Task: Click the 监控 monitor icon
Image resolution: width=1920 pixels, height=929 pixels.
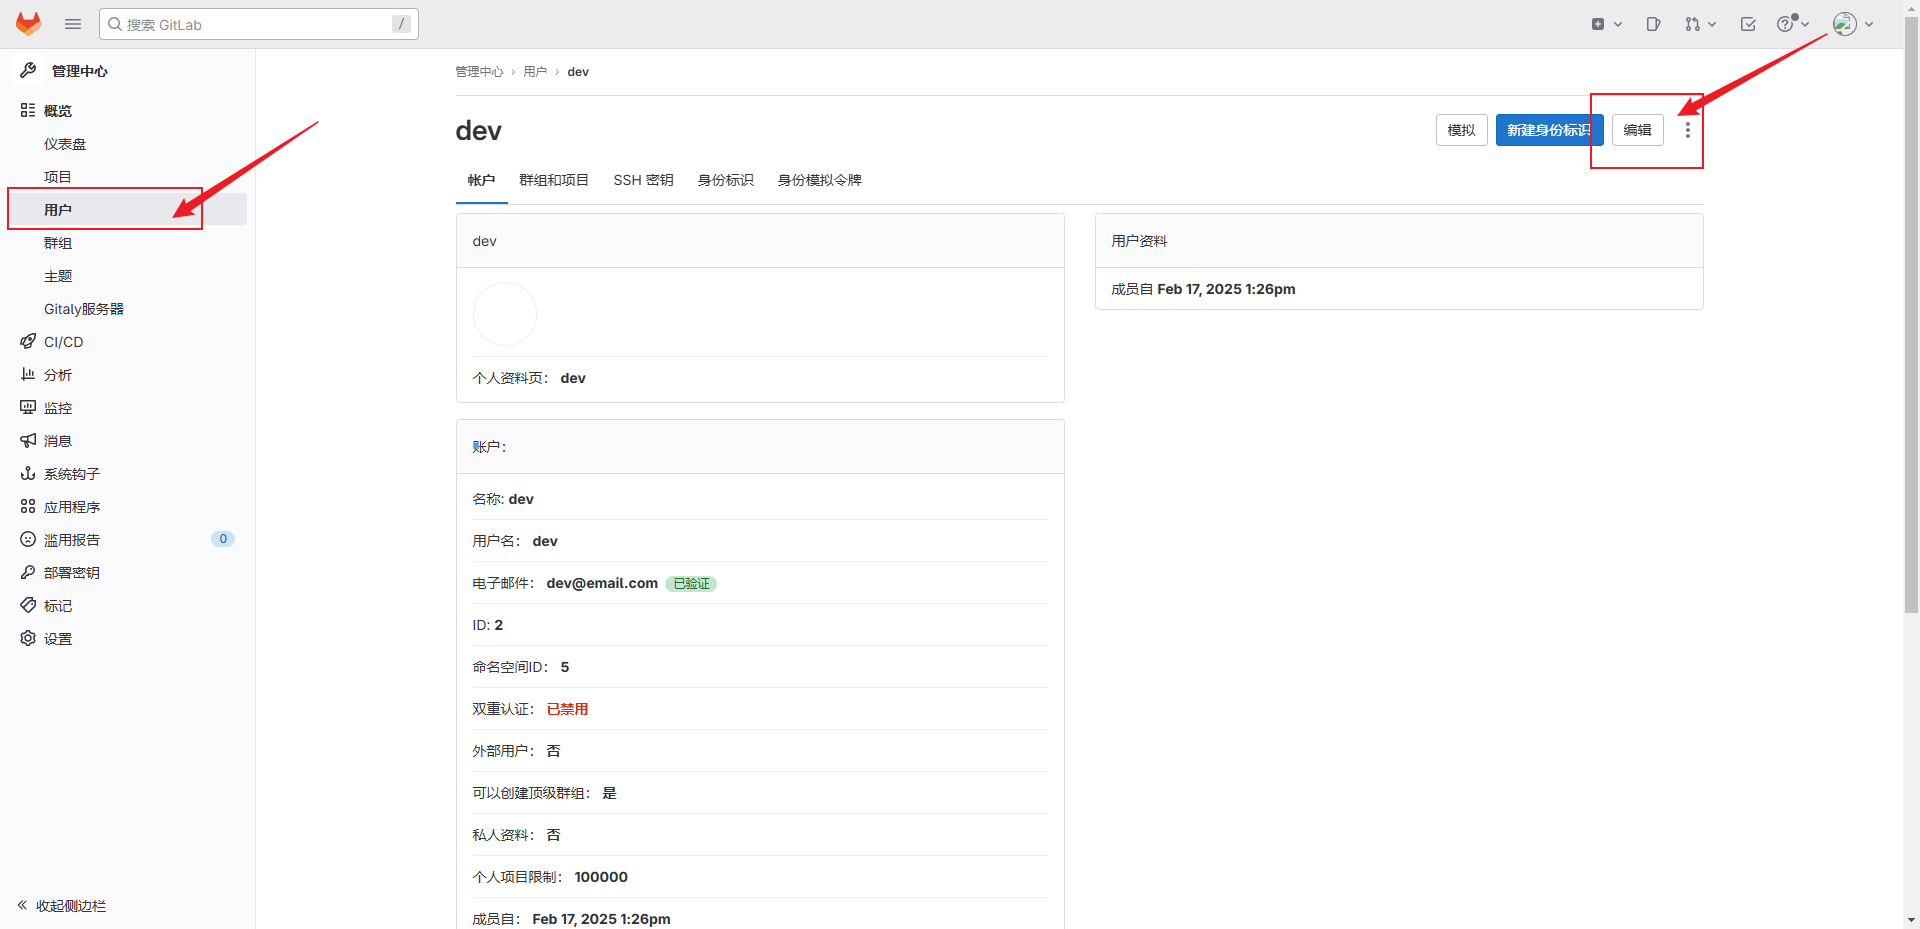Action: pos(28,408)
